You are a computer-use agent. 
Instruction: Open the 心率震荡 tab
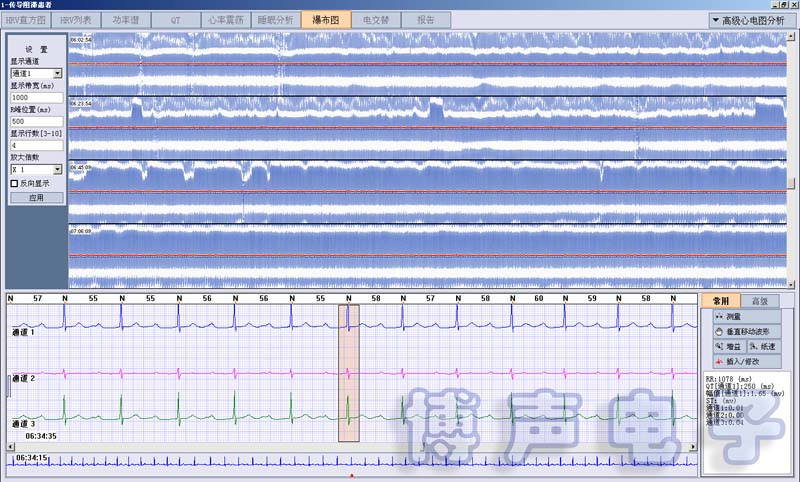tap(226, 20)
